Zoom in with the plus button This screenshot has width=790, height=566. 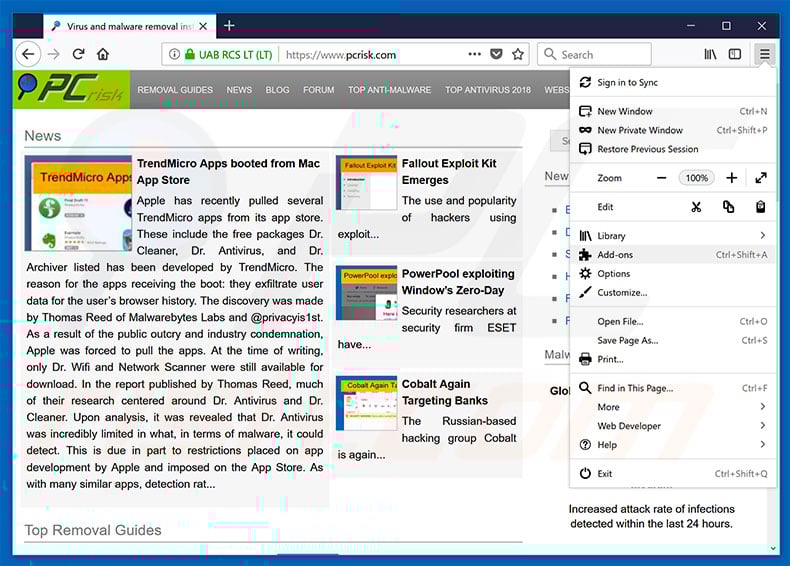point(732,178)
